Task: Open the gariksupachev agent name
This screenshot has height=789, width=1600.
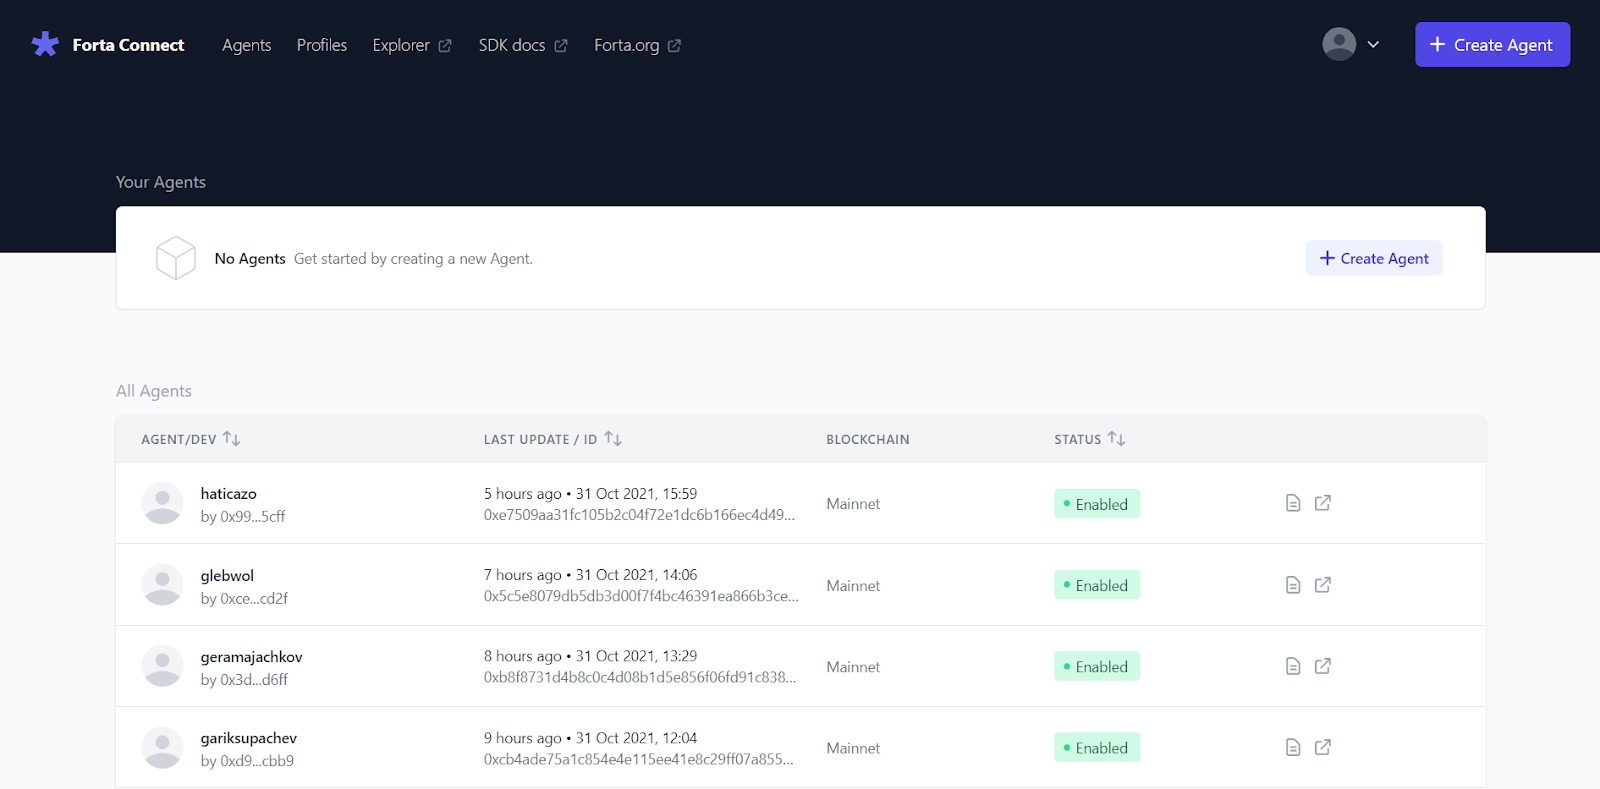Action: pos(249,738)
